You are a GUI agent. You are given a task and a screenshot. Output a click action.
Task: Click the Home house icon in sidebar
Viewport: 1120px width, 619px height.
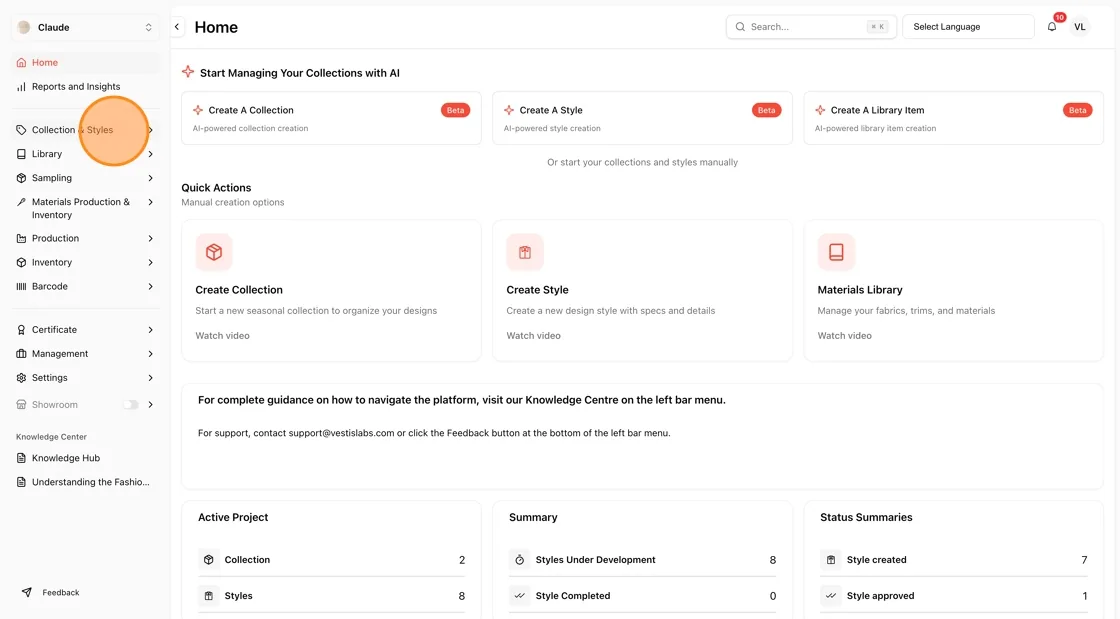(21, 63)
